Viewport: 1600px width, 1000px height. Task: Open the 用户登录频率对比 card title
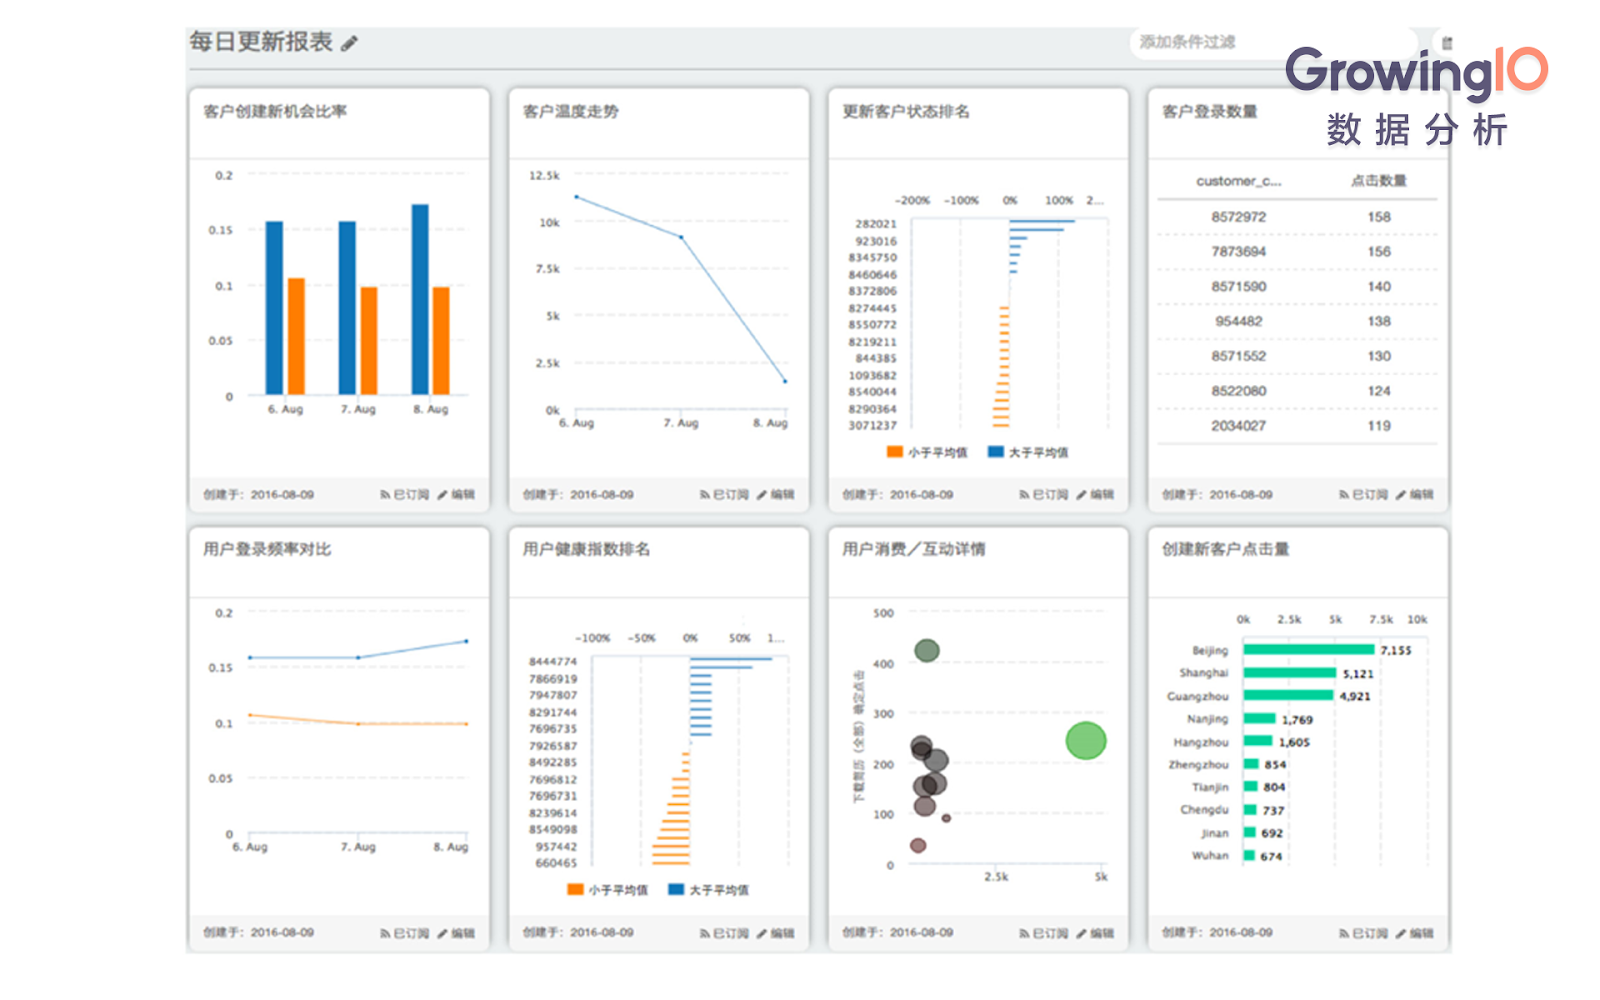coord(267,549)
